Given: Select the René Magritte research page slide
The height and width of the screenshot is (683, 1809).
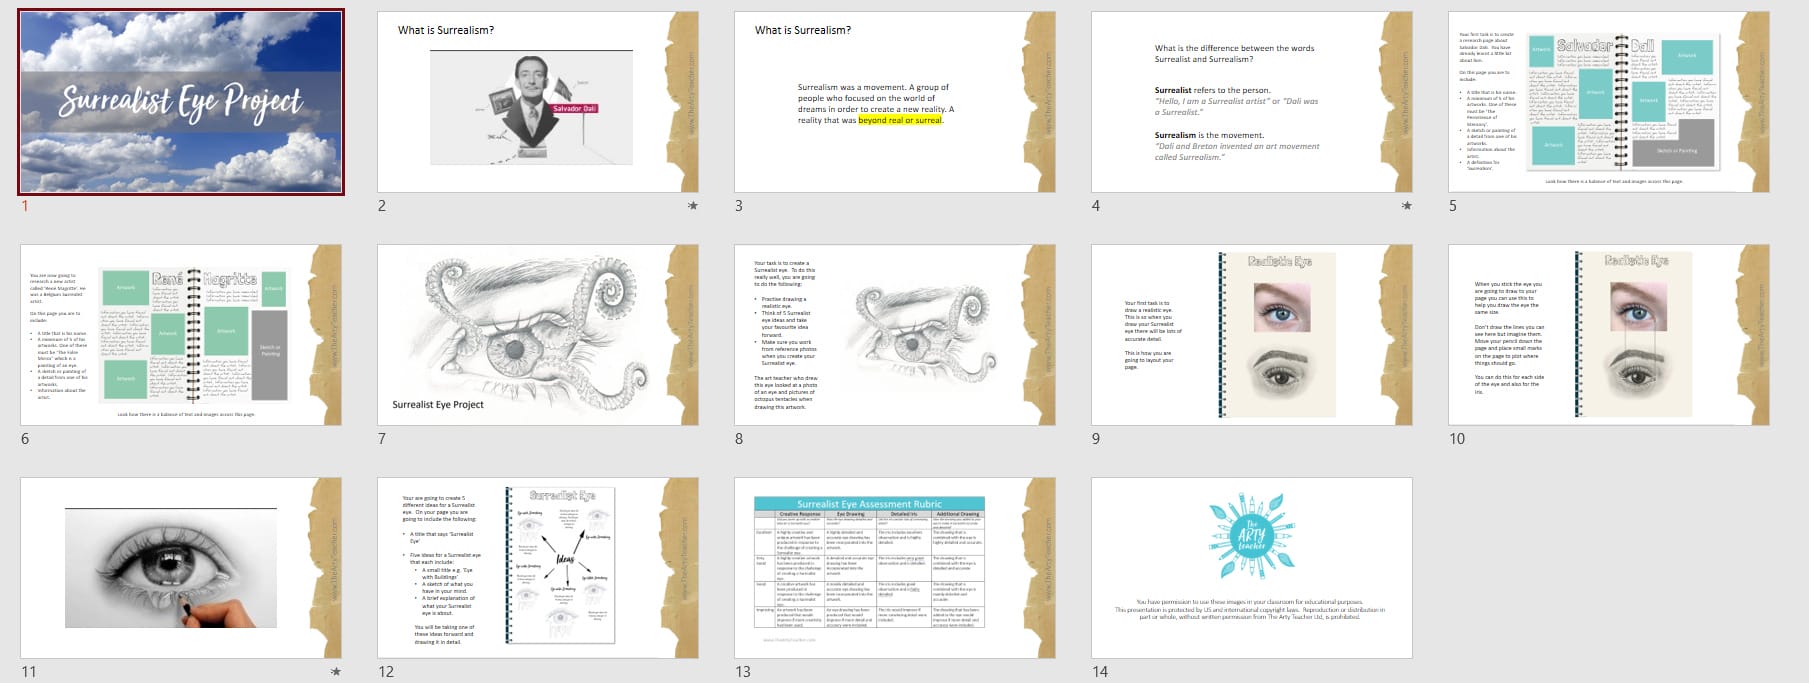Looking at the screenshot, I should point(181,335).
